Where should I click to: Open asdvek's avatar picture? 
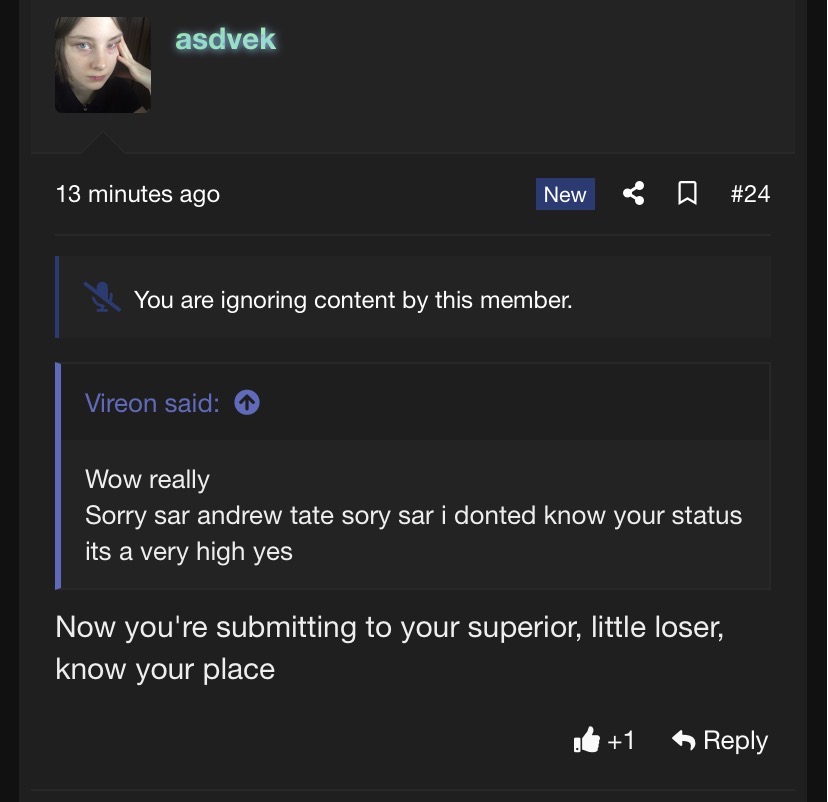[x=103, y=64]
